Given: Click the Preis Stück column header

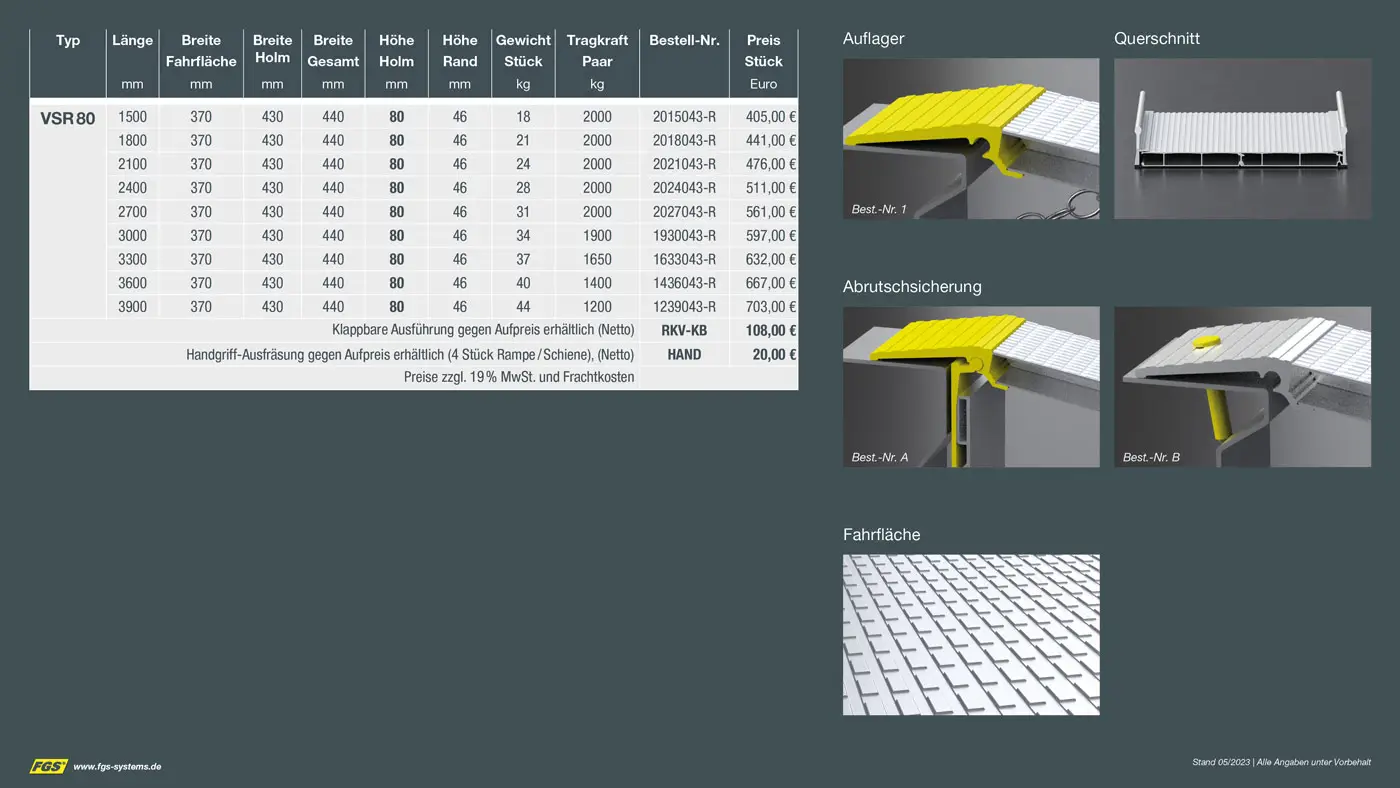Looking at the screenshot, I should coord(763,51).
